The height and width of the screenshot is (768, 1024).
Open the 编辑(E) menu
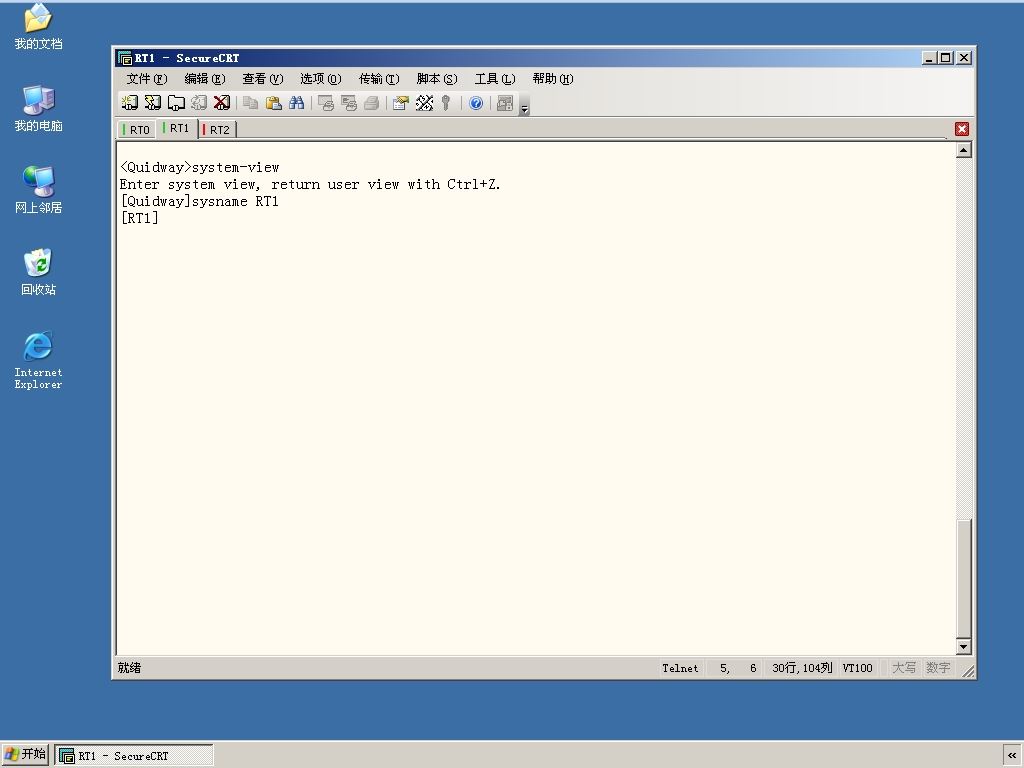tap(205, 79)
